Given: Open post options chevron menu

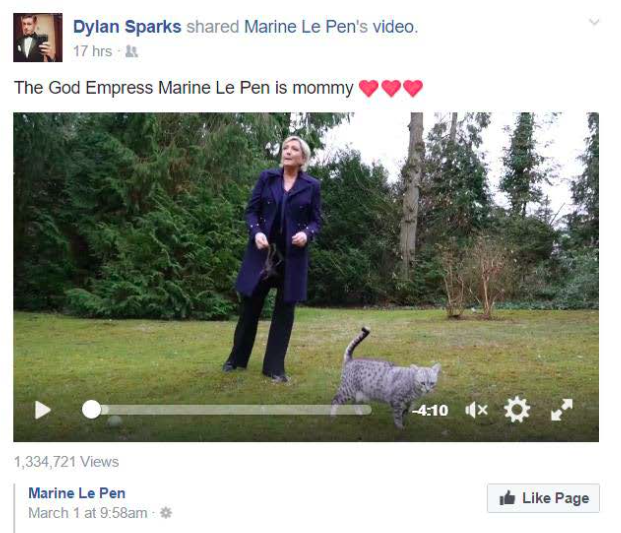Looking at the screenshot, I should pos(594,22).
